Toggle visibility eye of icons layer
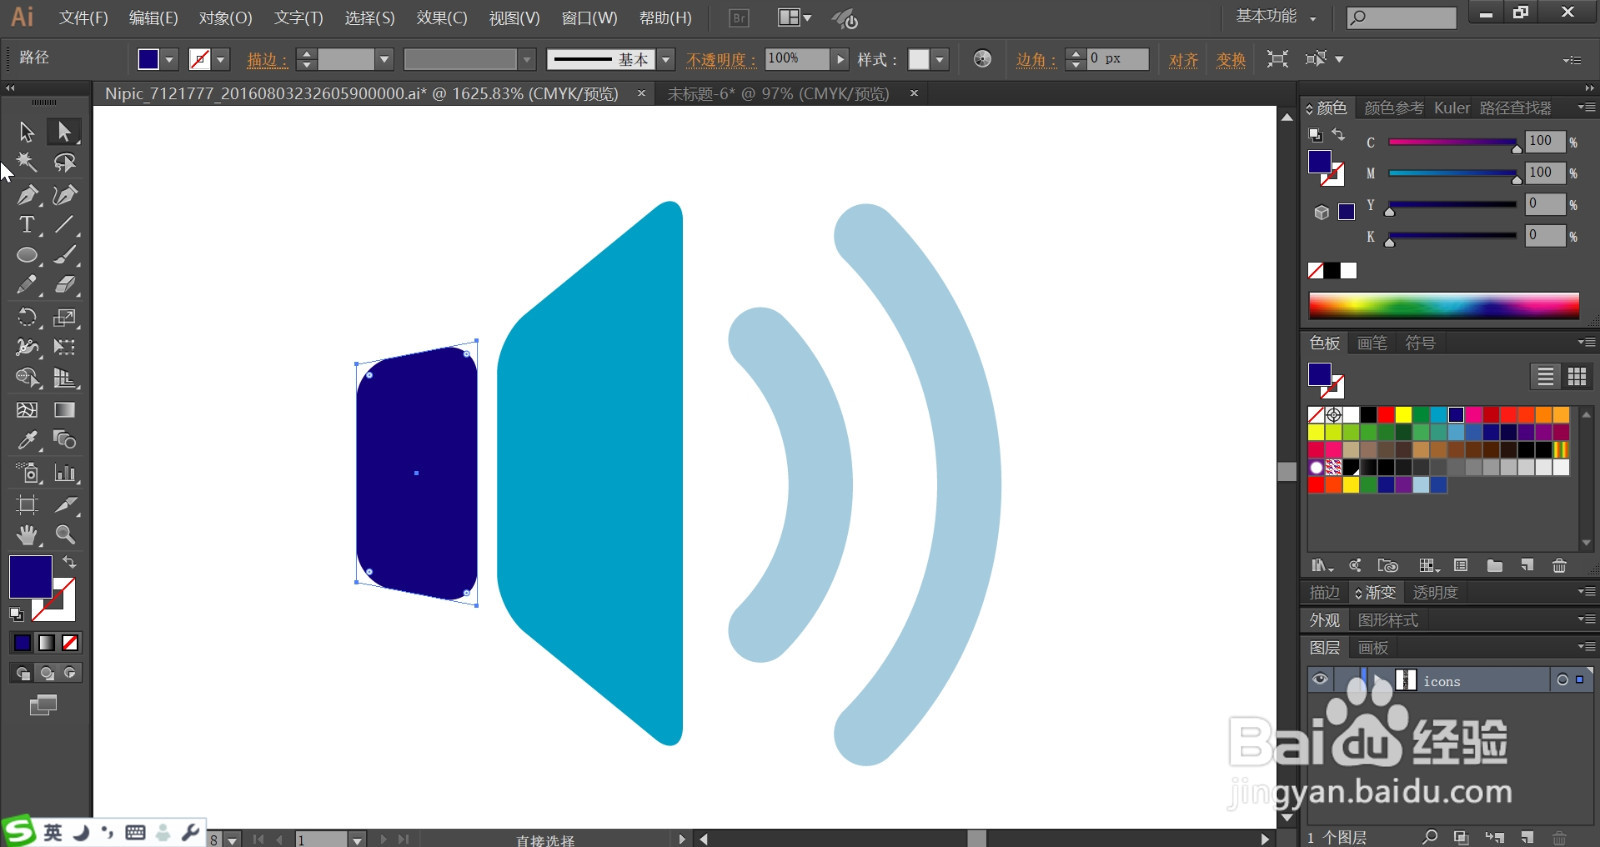This screenshot has height=847, width=1600. click(x=1320, y=679)
